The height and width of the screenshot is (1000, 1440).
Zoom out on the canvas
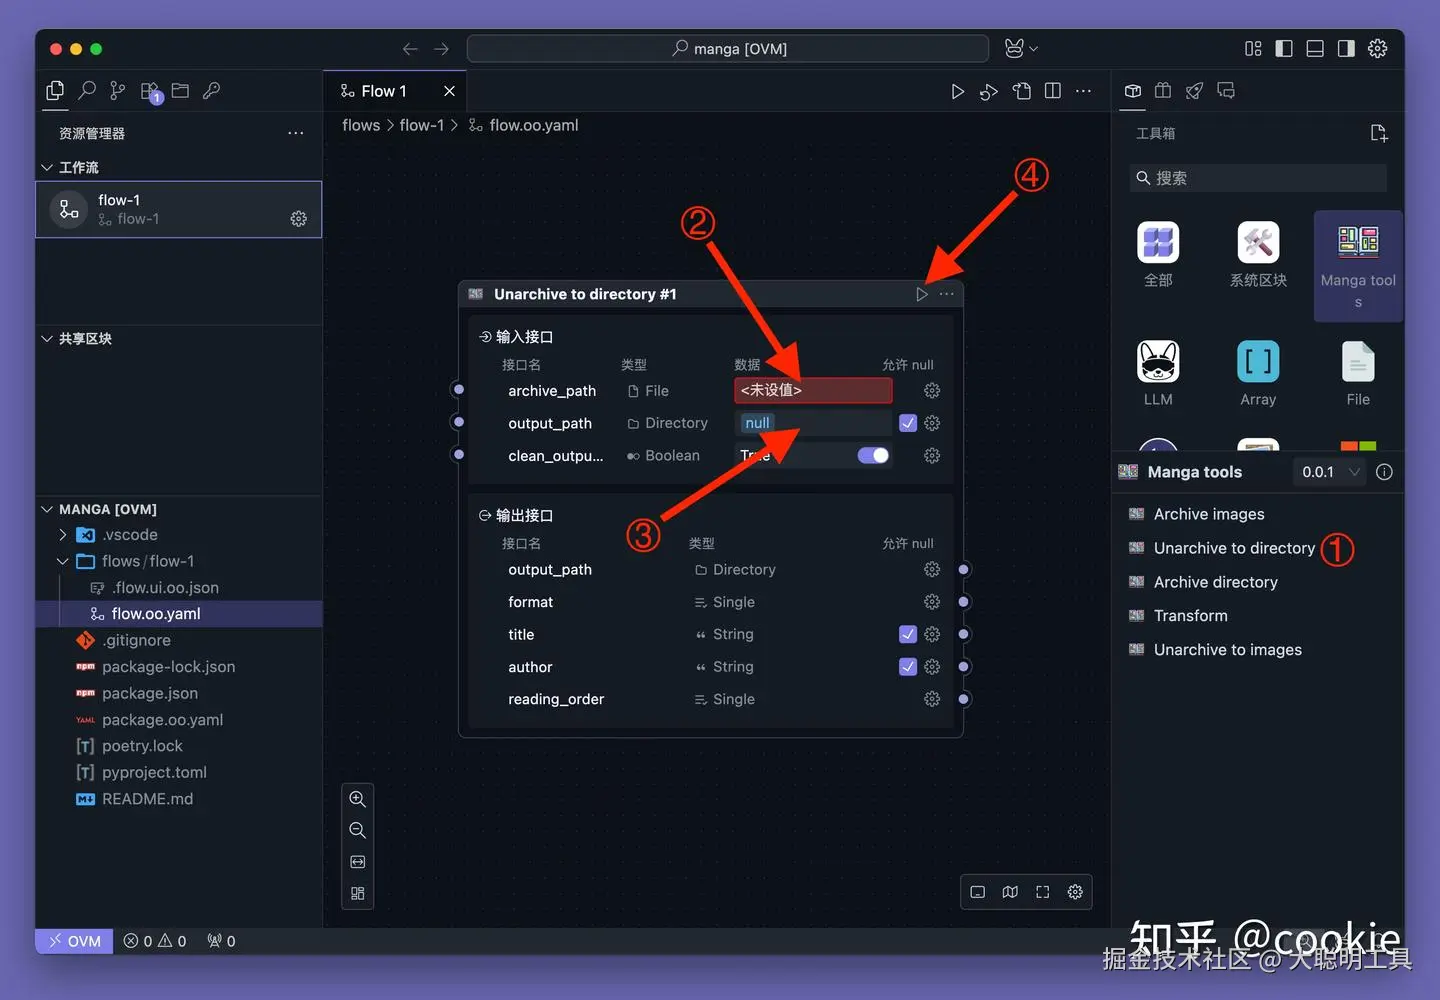point(357,830)
